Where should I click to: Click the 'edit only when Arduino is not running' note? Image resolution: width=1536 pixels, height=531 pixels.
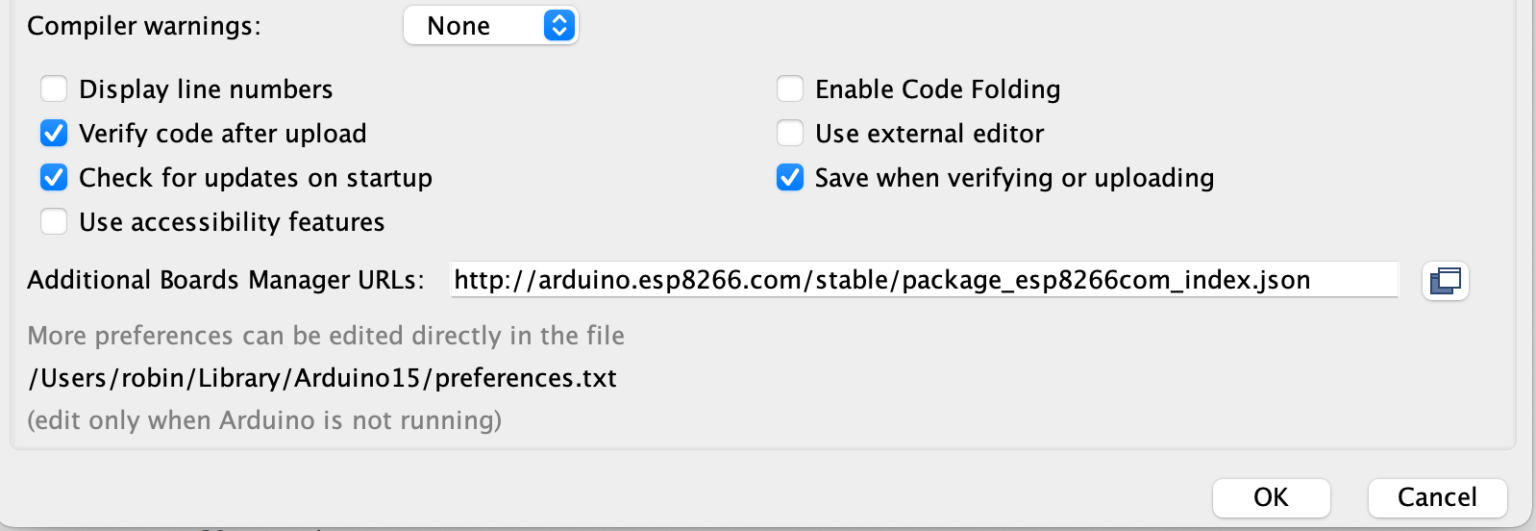264,421
